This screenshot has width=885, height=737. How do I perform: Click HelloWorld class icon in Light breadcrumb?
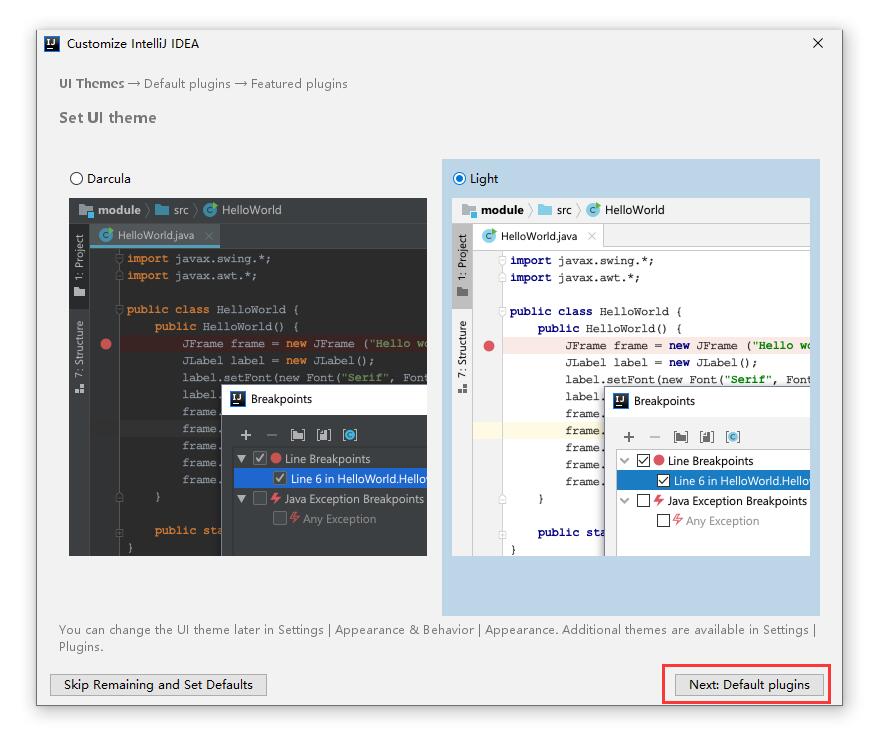(593, 210)
